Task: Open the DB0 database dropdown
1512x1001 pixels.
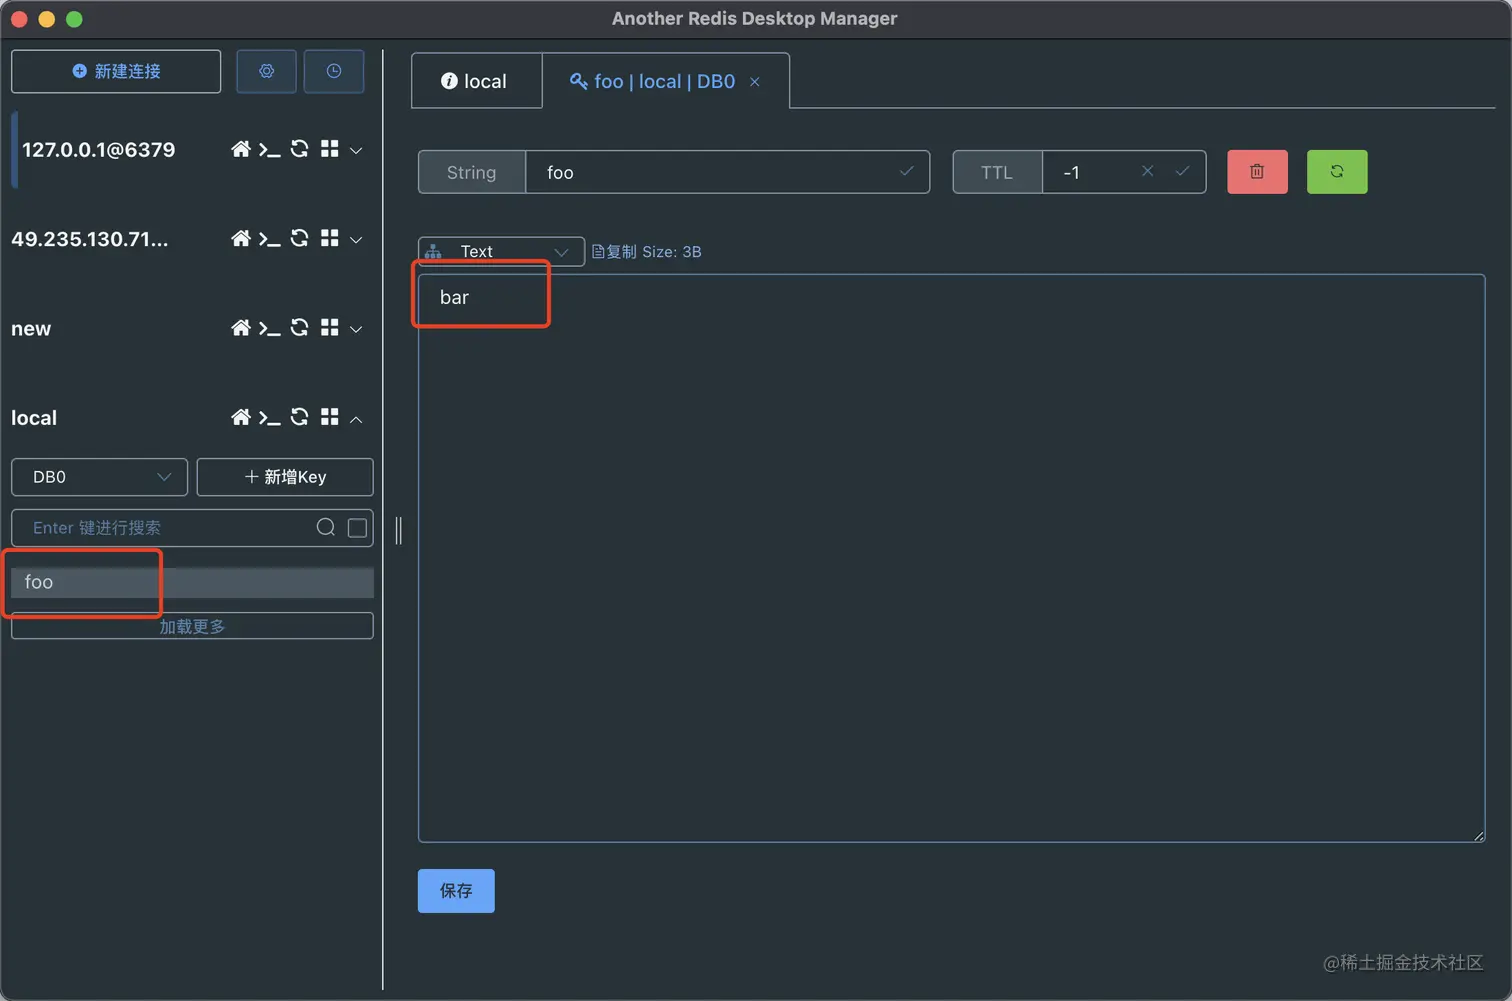Action: click(99, 477)
